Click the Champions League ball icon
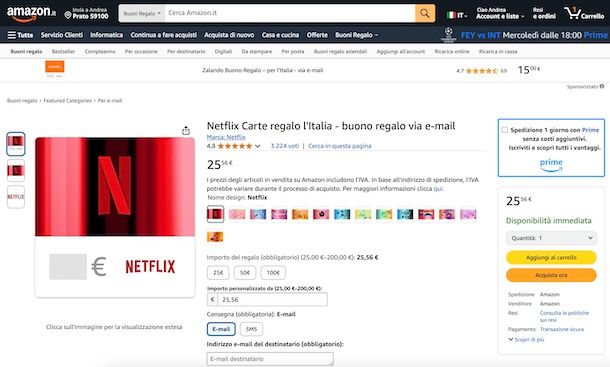 449,35
